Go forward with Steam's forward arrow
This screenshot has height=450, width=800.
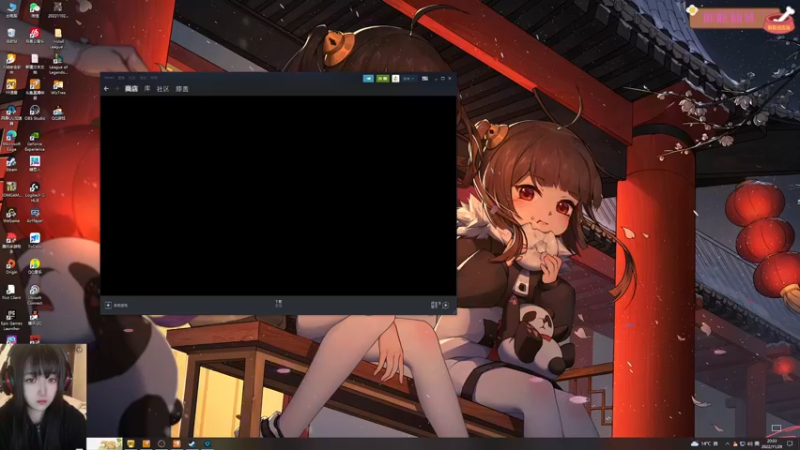(117, 89)
